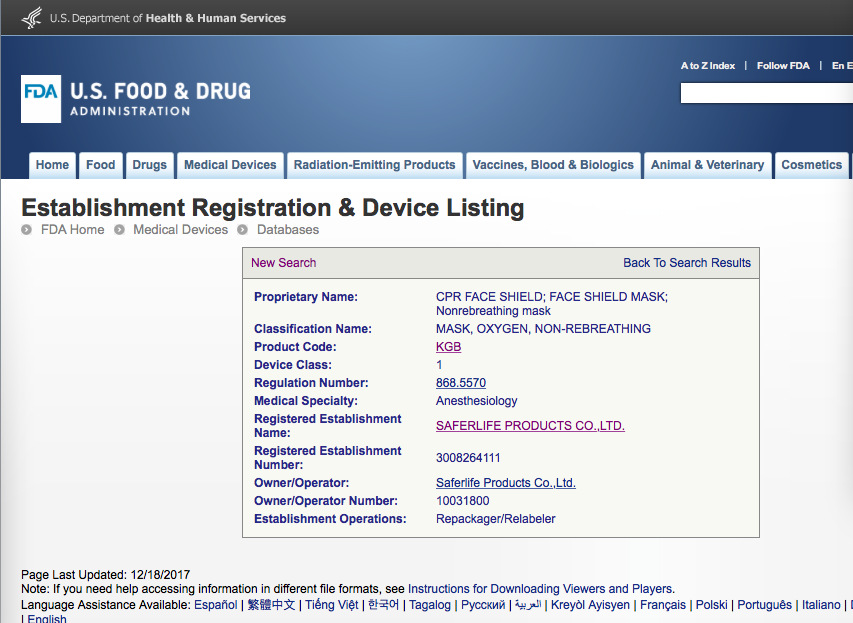Click the HHS eagle logo icon
Image resolution: width=853 pixels, height=623 pixels.
(32, 17)
